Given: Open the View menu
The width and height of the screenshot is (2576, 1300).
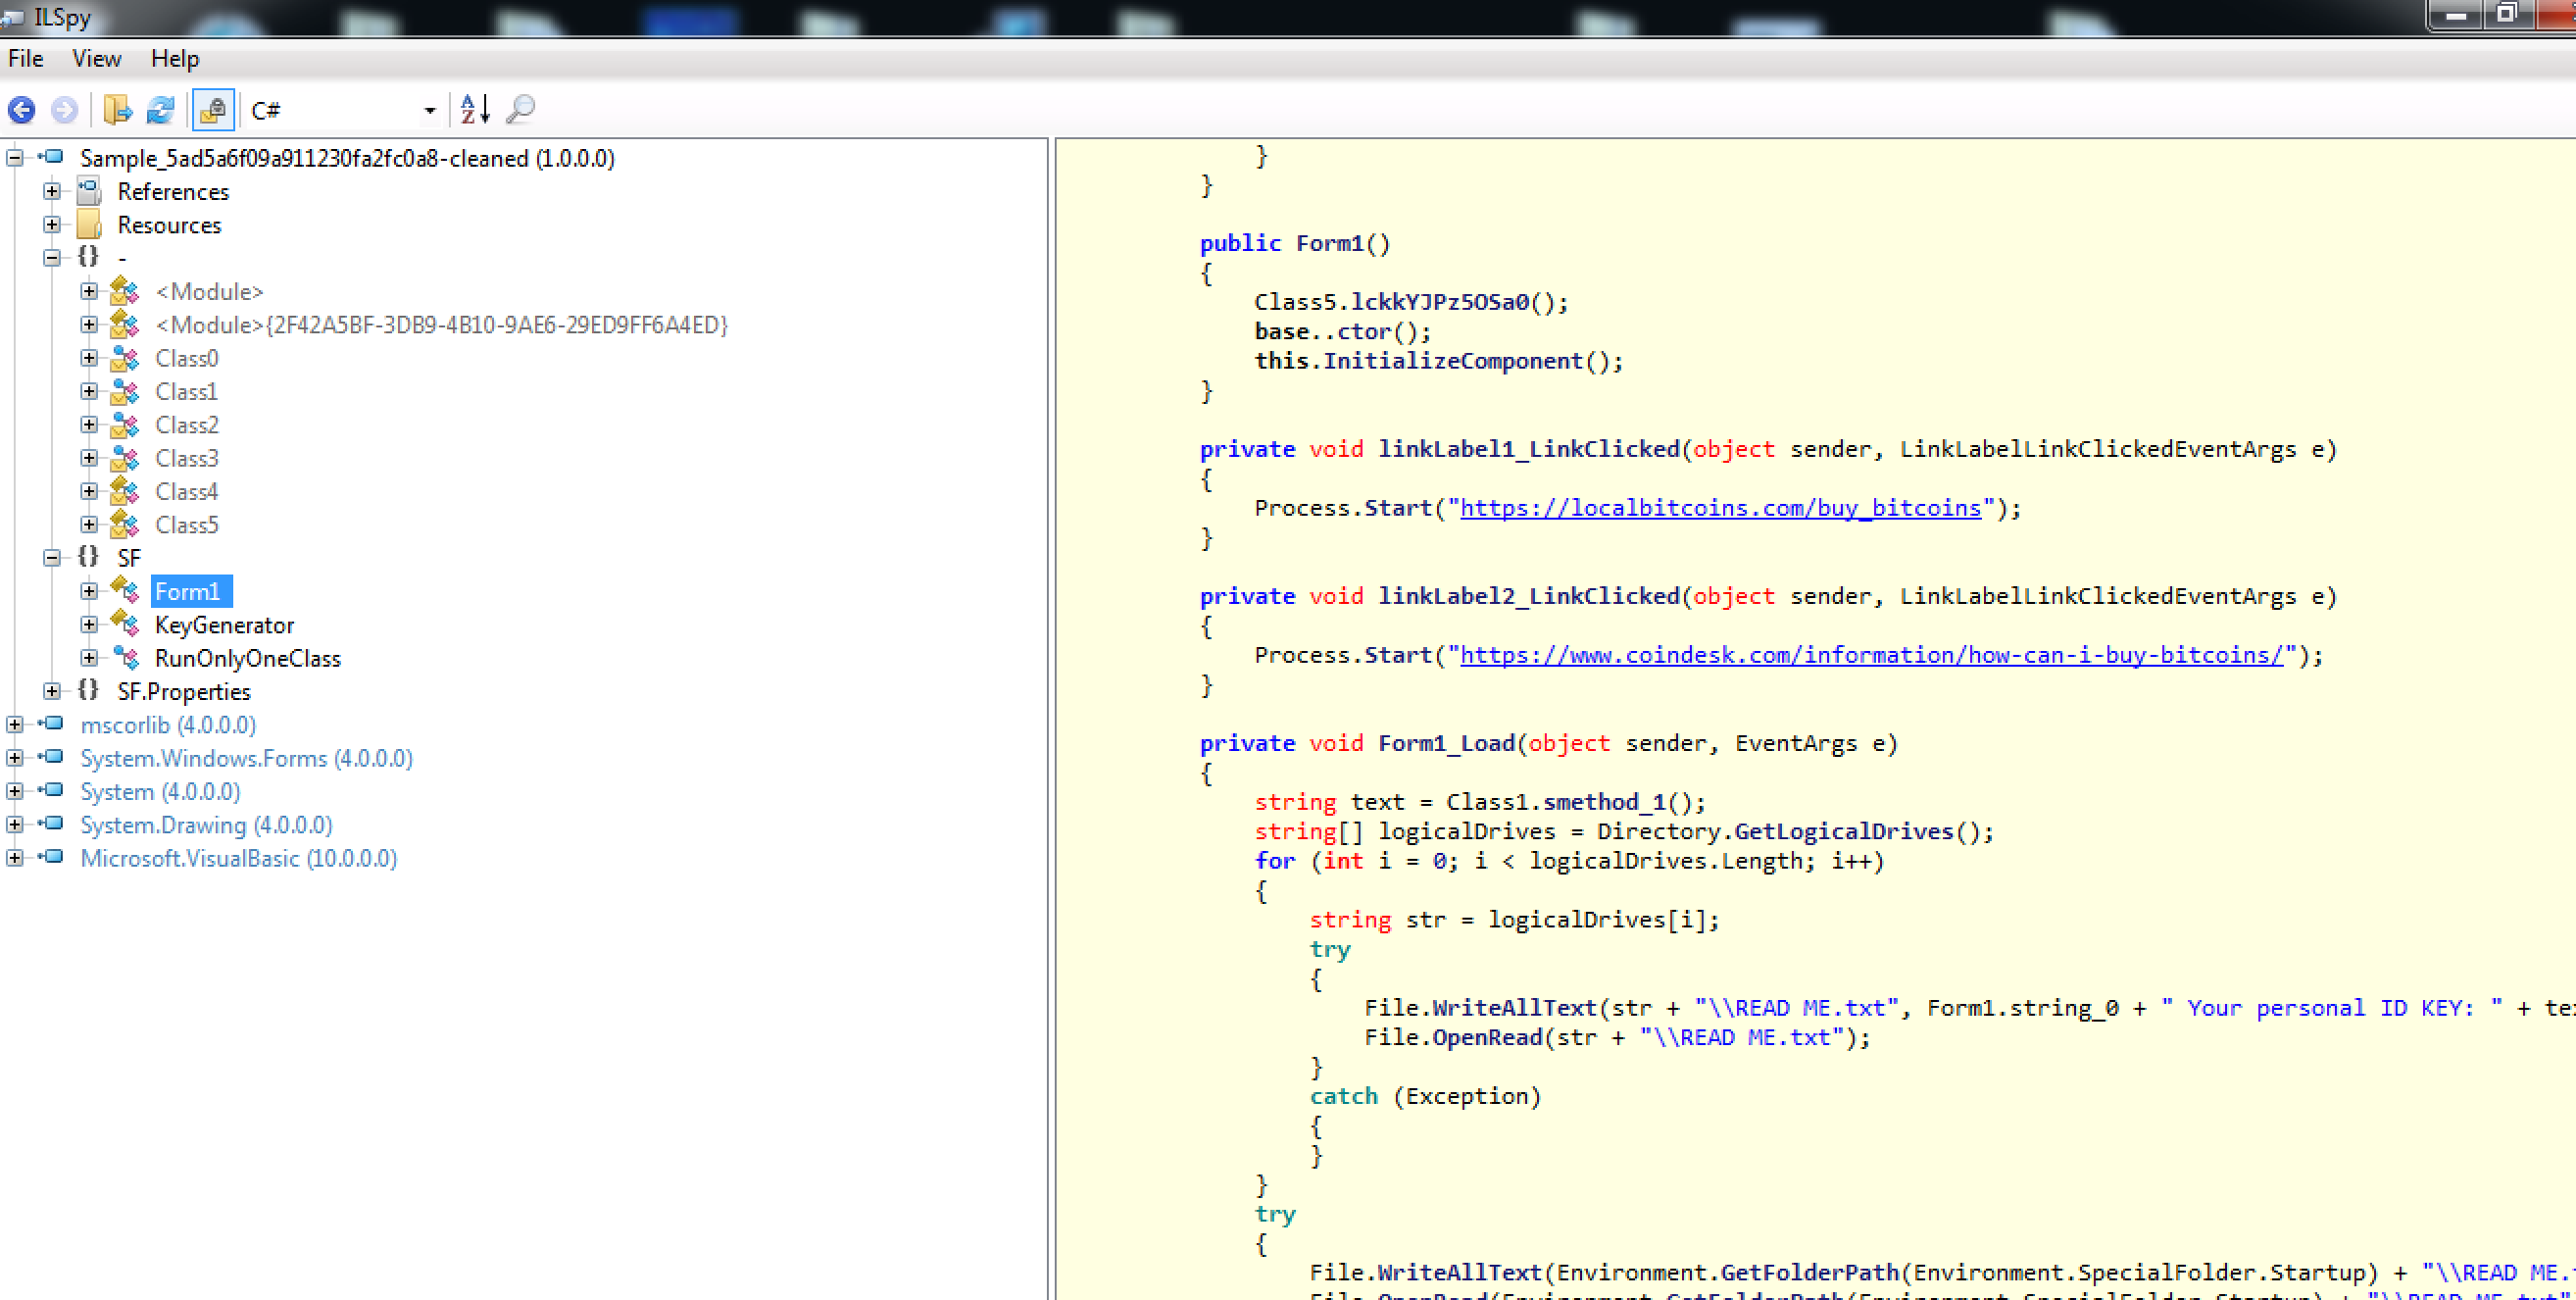Looking at the screenshot, I should [96, 59].
